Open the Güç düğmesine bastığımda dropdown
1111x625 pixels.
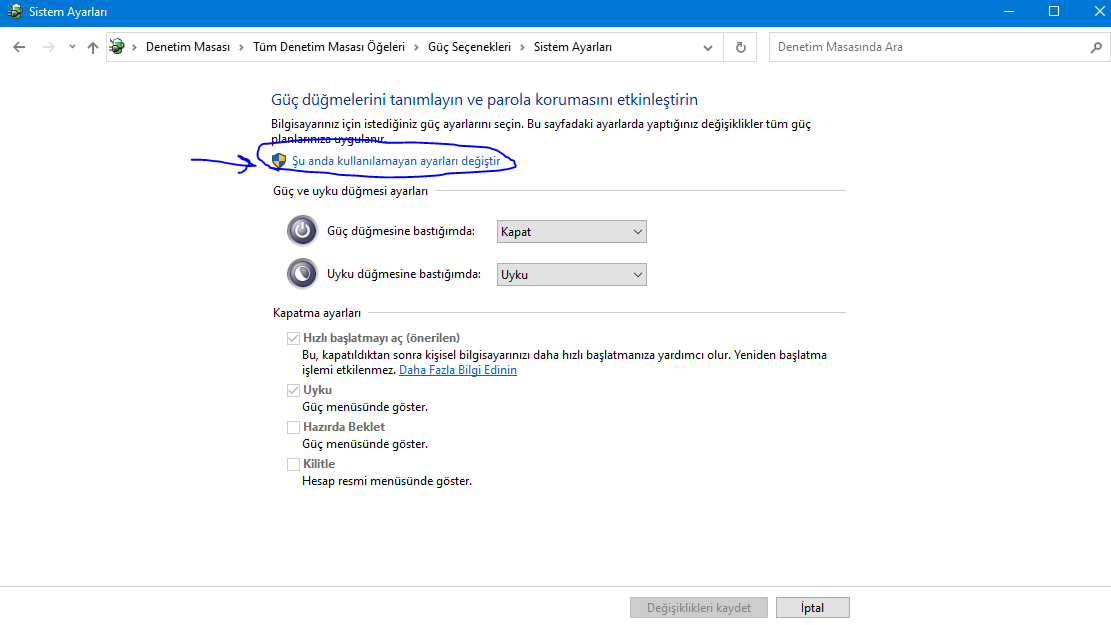[571, 232]
